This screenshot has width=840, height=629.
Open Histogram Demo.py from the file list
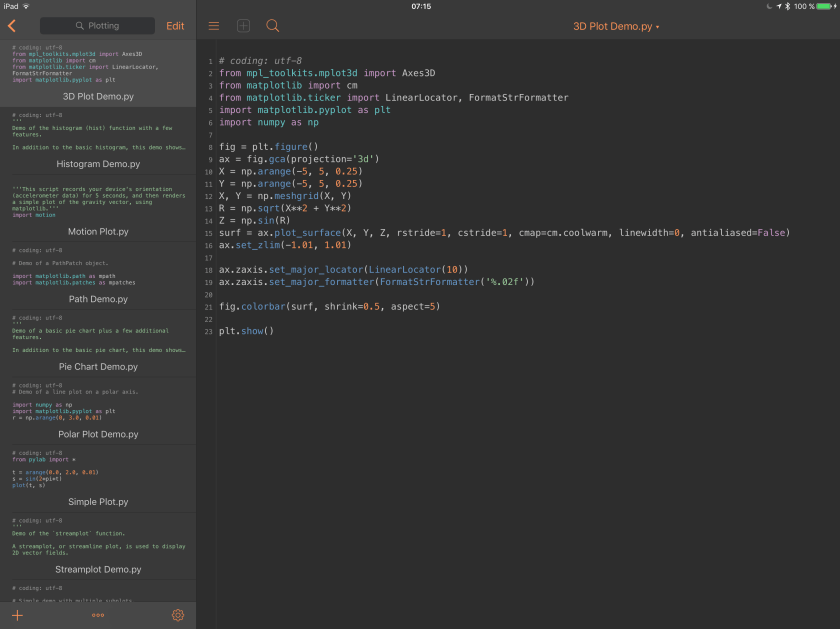(x=98, y=163)
